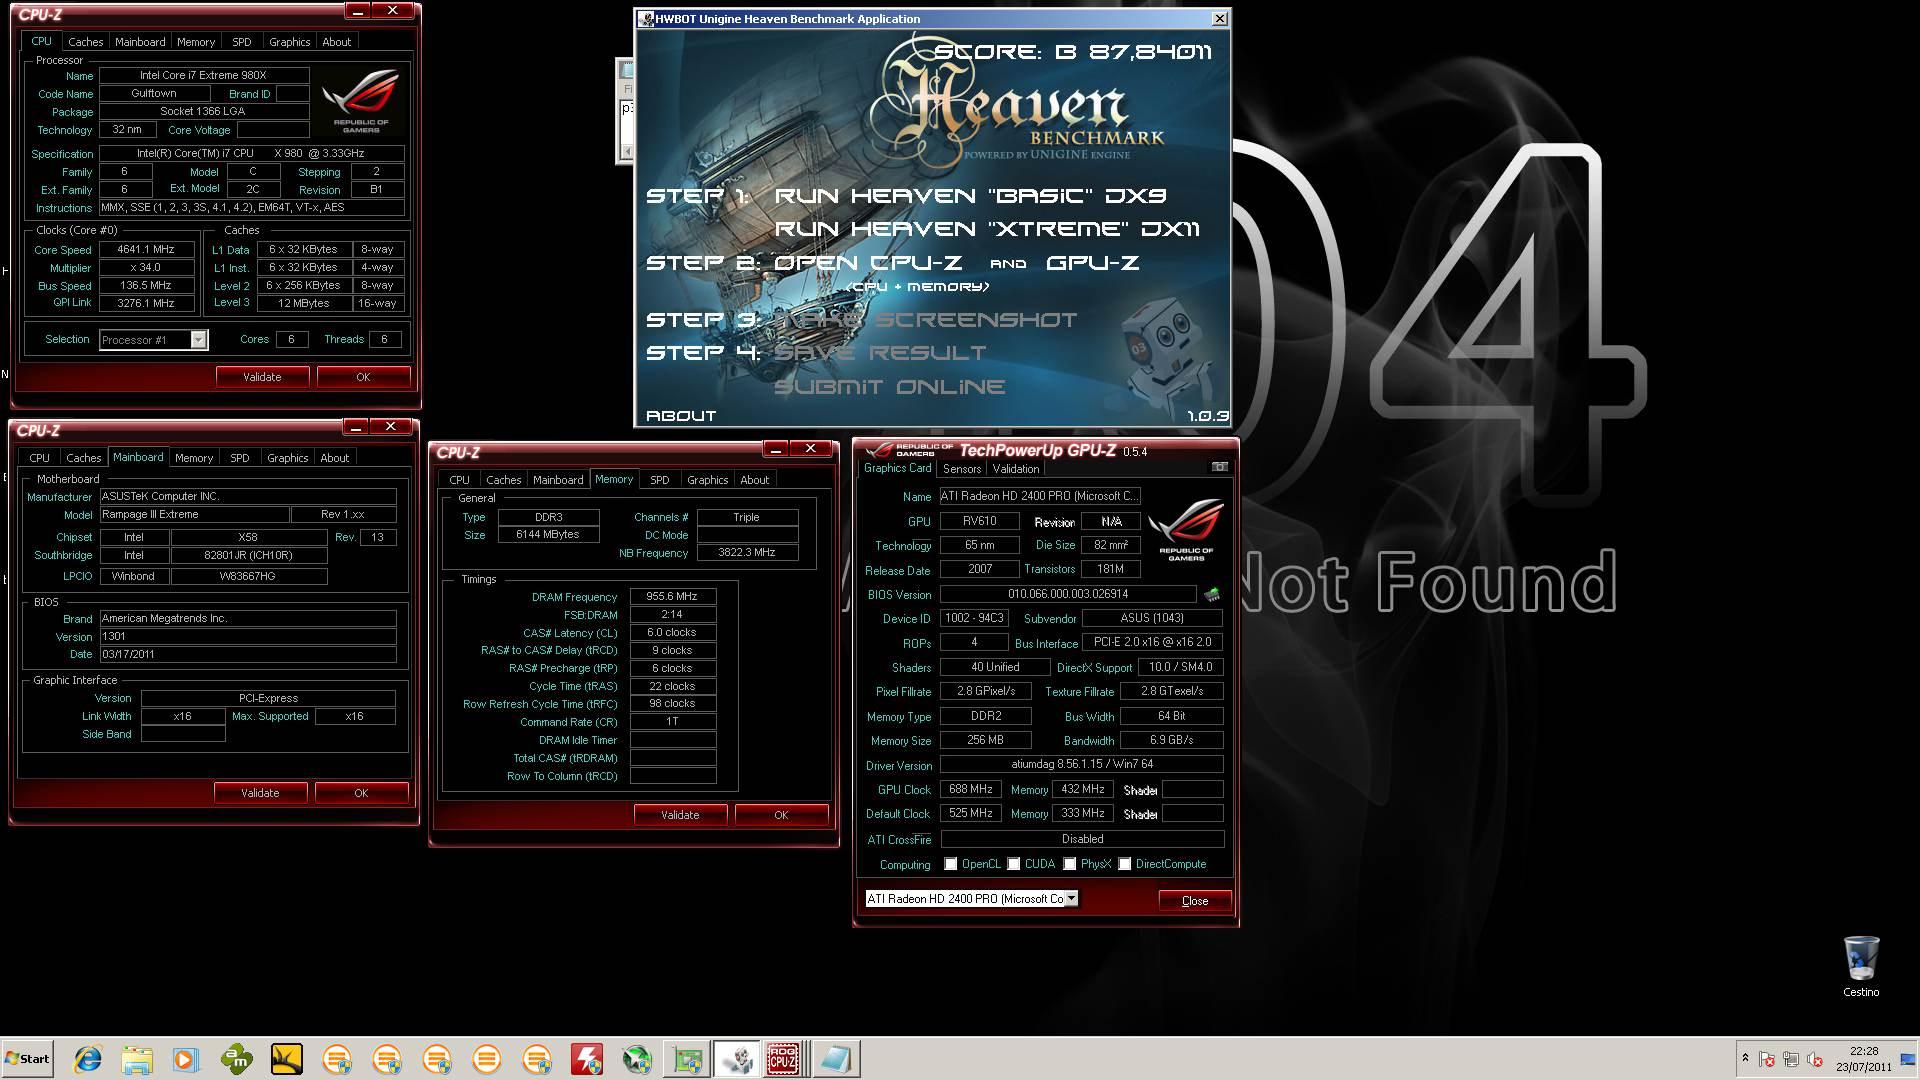Click Submit Online in Heaven window
The height and width of the screenshot is (1080, 1920).
point(890,387)
